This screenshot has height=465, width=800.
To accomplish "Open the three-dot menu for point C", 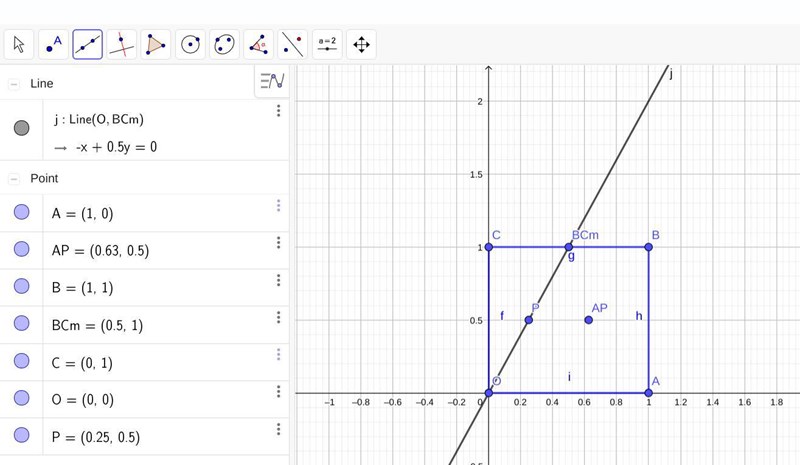I will [278, 355].
